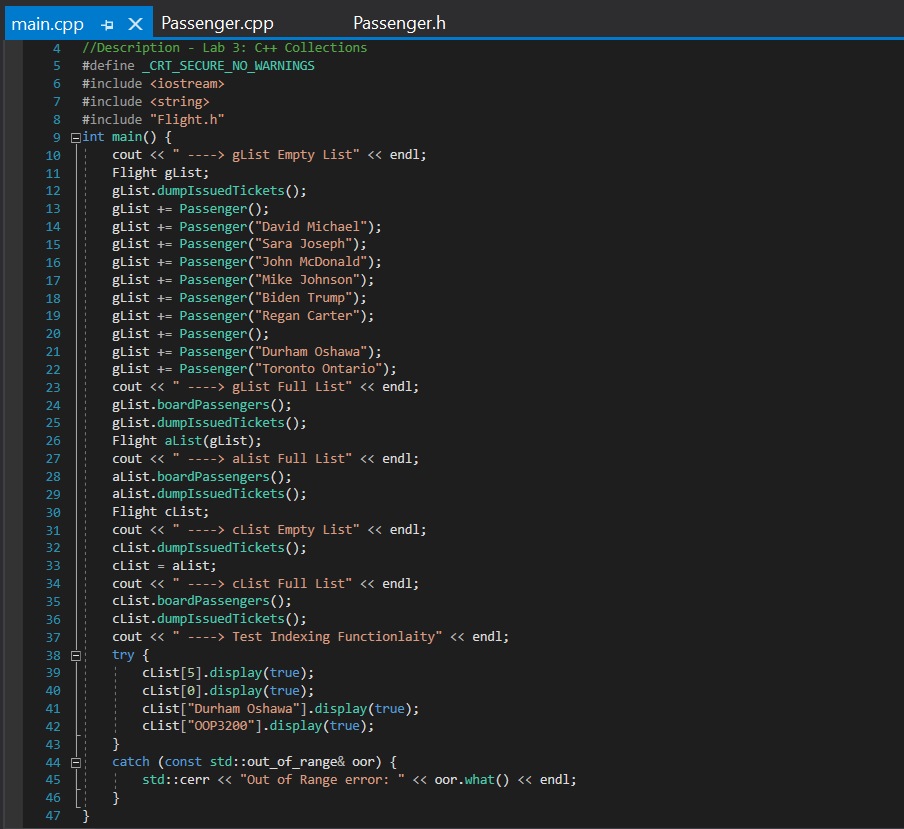Collapse the int main() function block
The image size is (904, 829).
pyautogui.click(x=75, y=137)
